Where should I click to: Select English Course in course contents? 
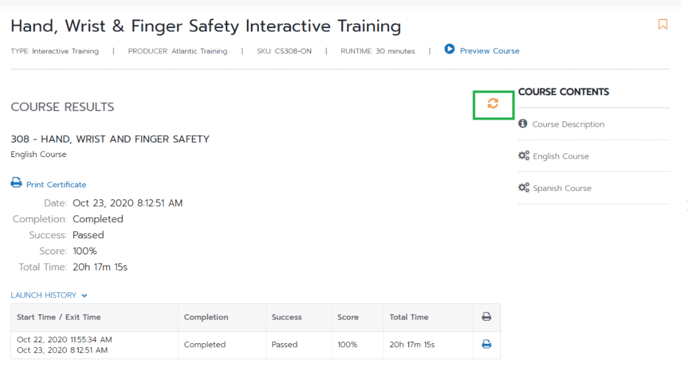[561, 156]
